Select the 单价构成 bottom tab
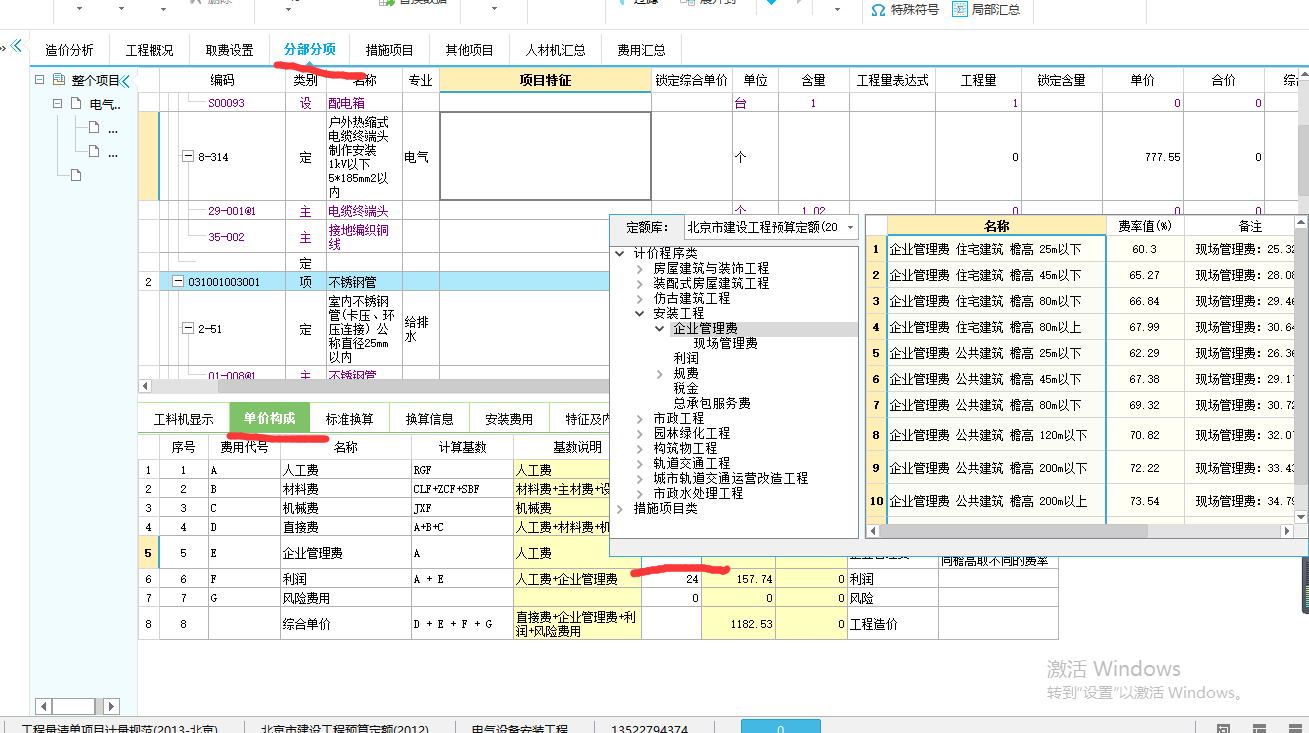The width and height of the screenshot is (1309, 733). click(x=269, y=418)
